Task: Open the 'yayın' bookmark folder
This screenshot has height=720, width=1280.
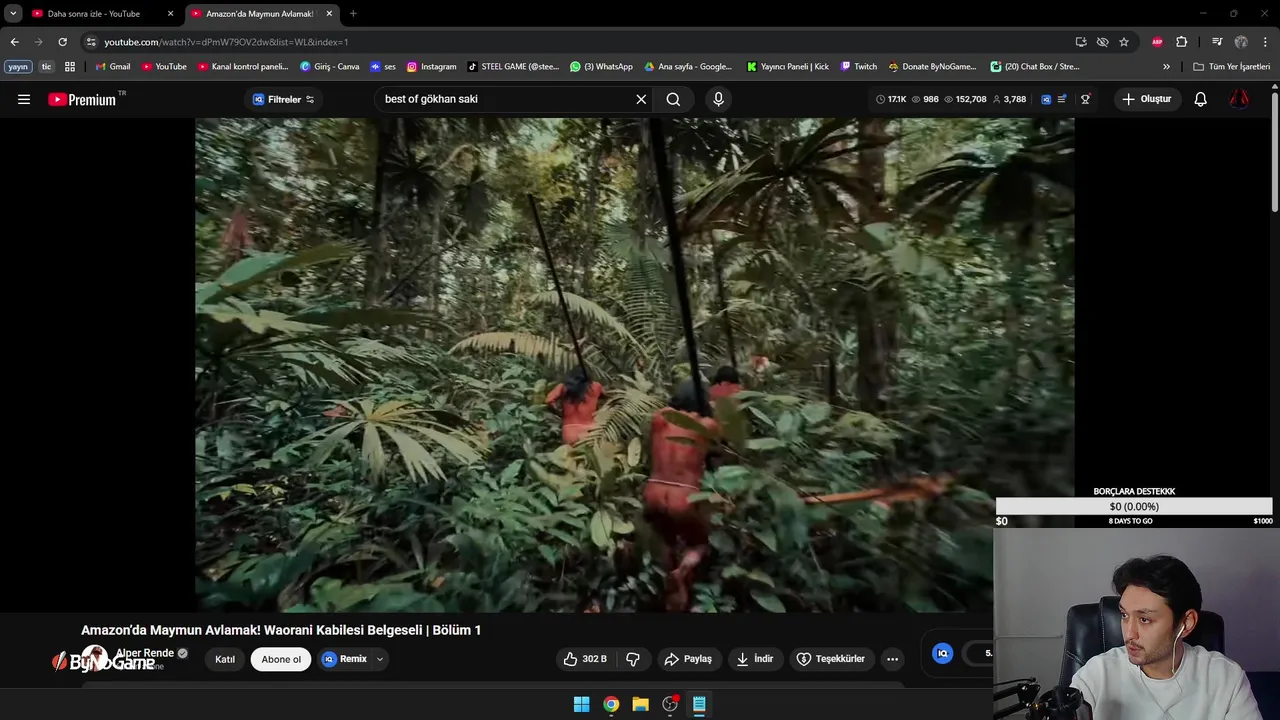Action: [x=18, y=67]
